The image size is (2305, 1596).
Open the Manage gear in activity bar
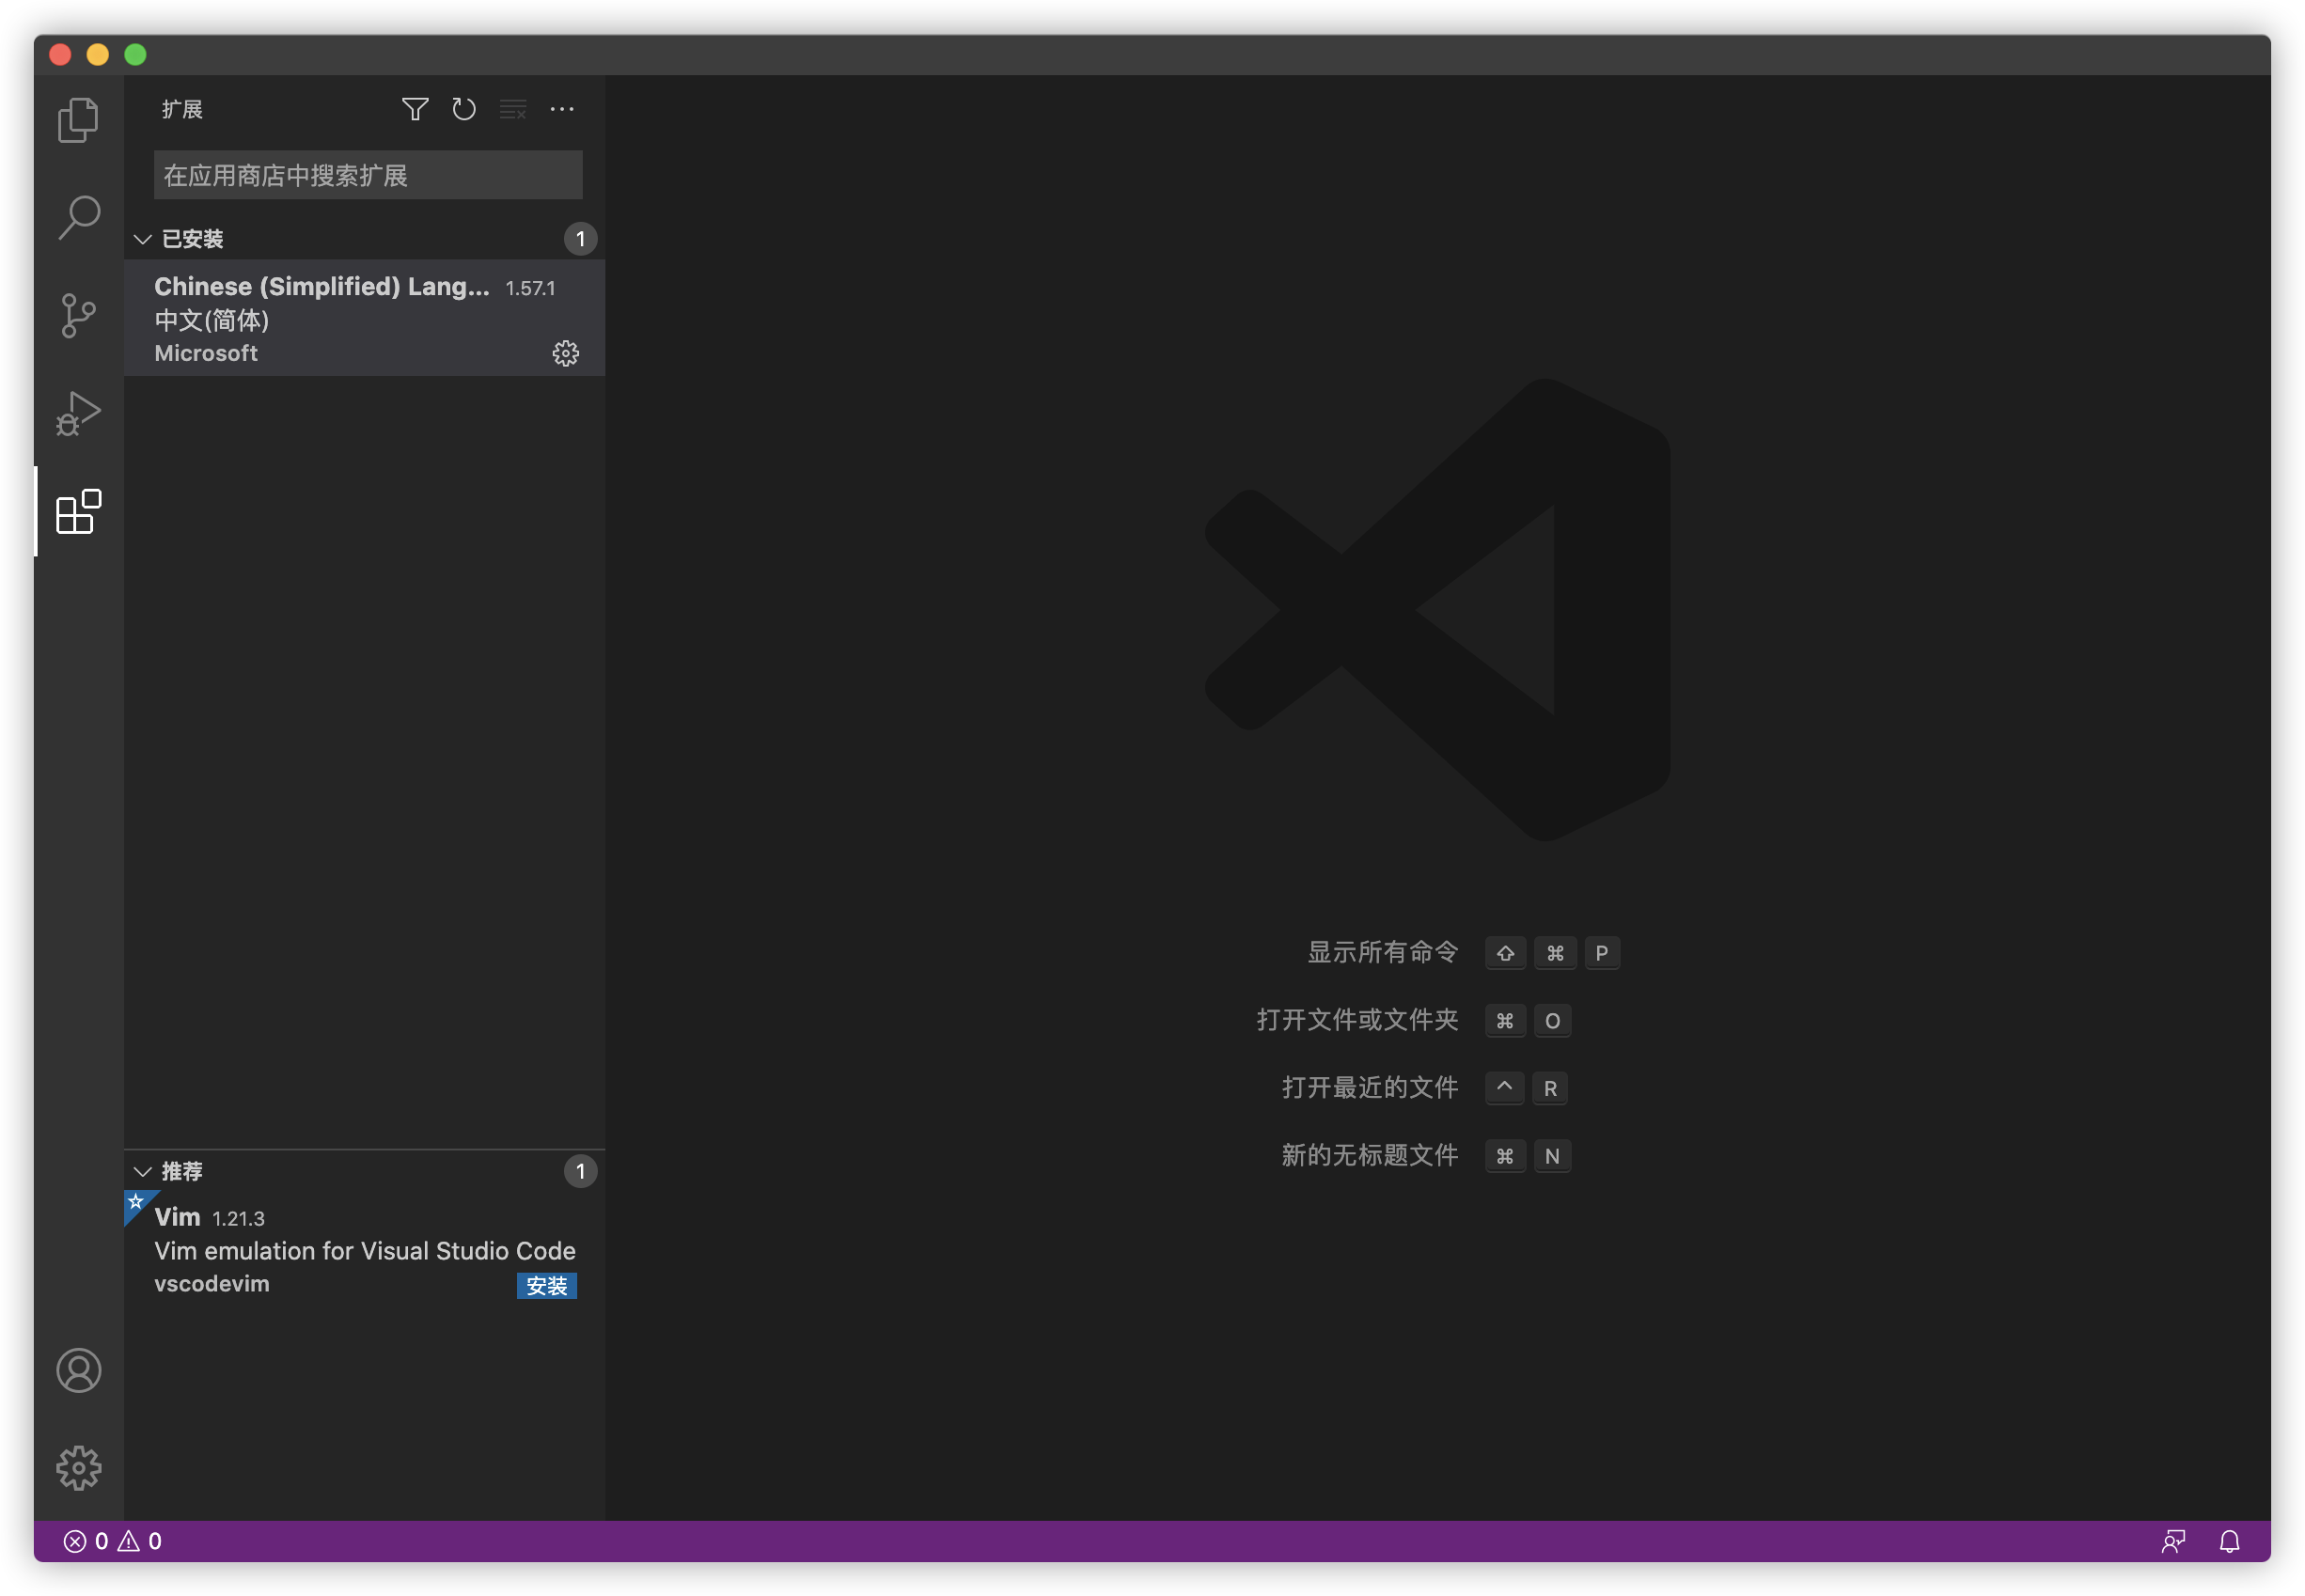(x=78, y=1468)
